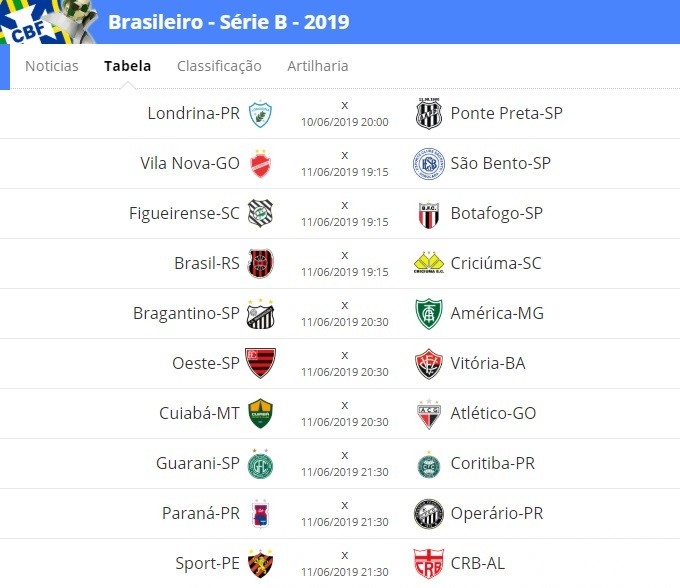
Task: Switch to the Classificação tab
Action: click(219, 66)
